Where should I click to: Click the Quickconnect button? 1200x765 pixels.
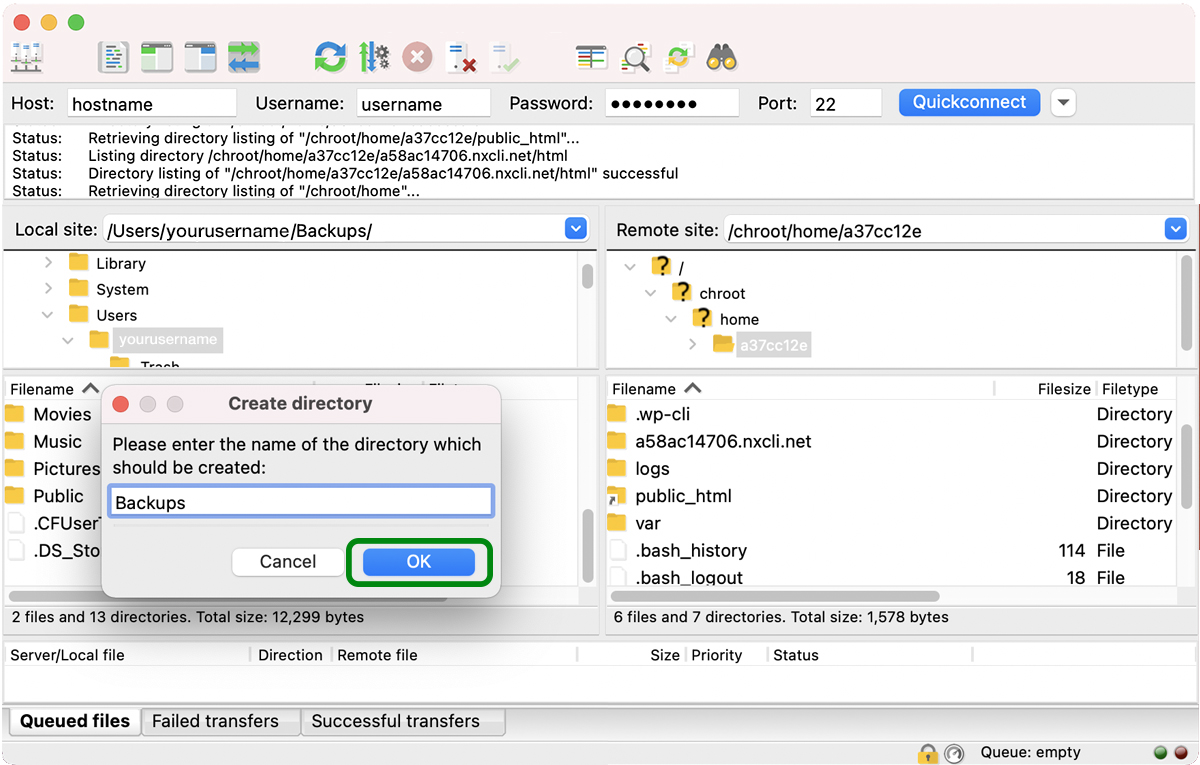coord(969,102)
